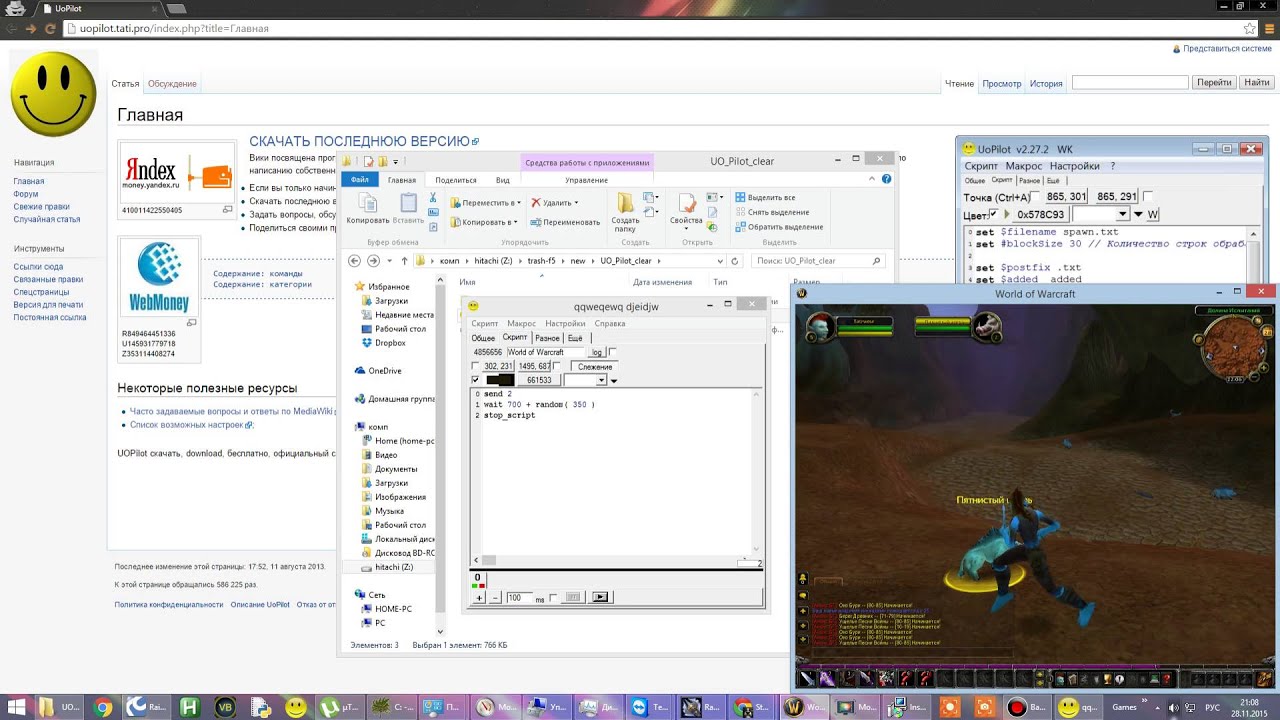Toggle checkbox next to ms delay field
1280x720 pixels.
pos(553,598)
